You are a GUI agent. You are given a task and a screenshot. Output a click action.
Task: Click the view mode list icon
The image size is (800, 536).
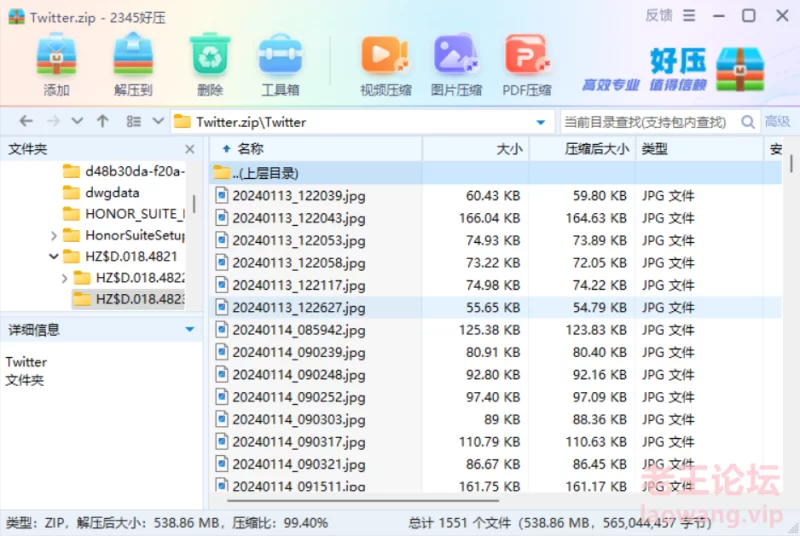(x=134, y=121)
